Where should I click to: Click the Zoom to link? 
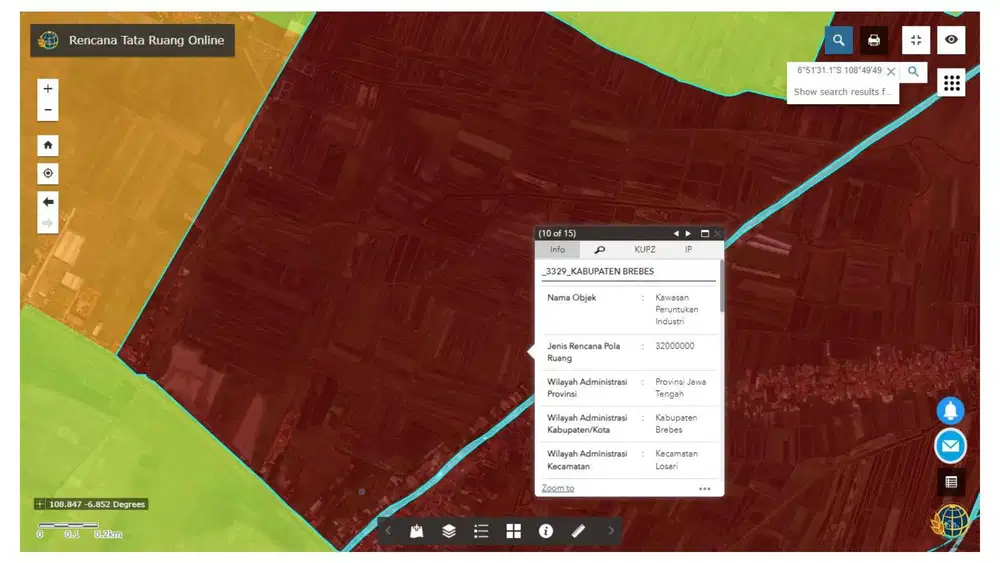pyautogui.click(x=558, y=488)
